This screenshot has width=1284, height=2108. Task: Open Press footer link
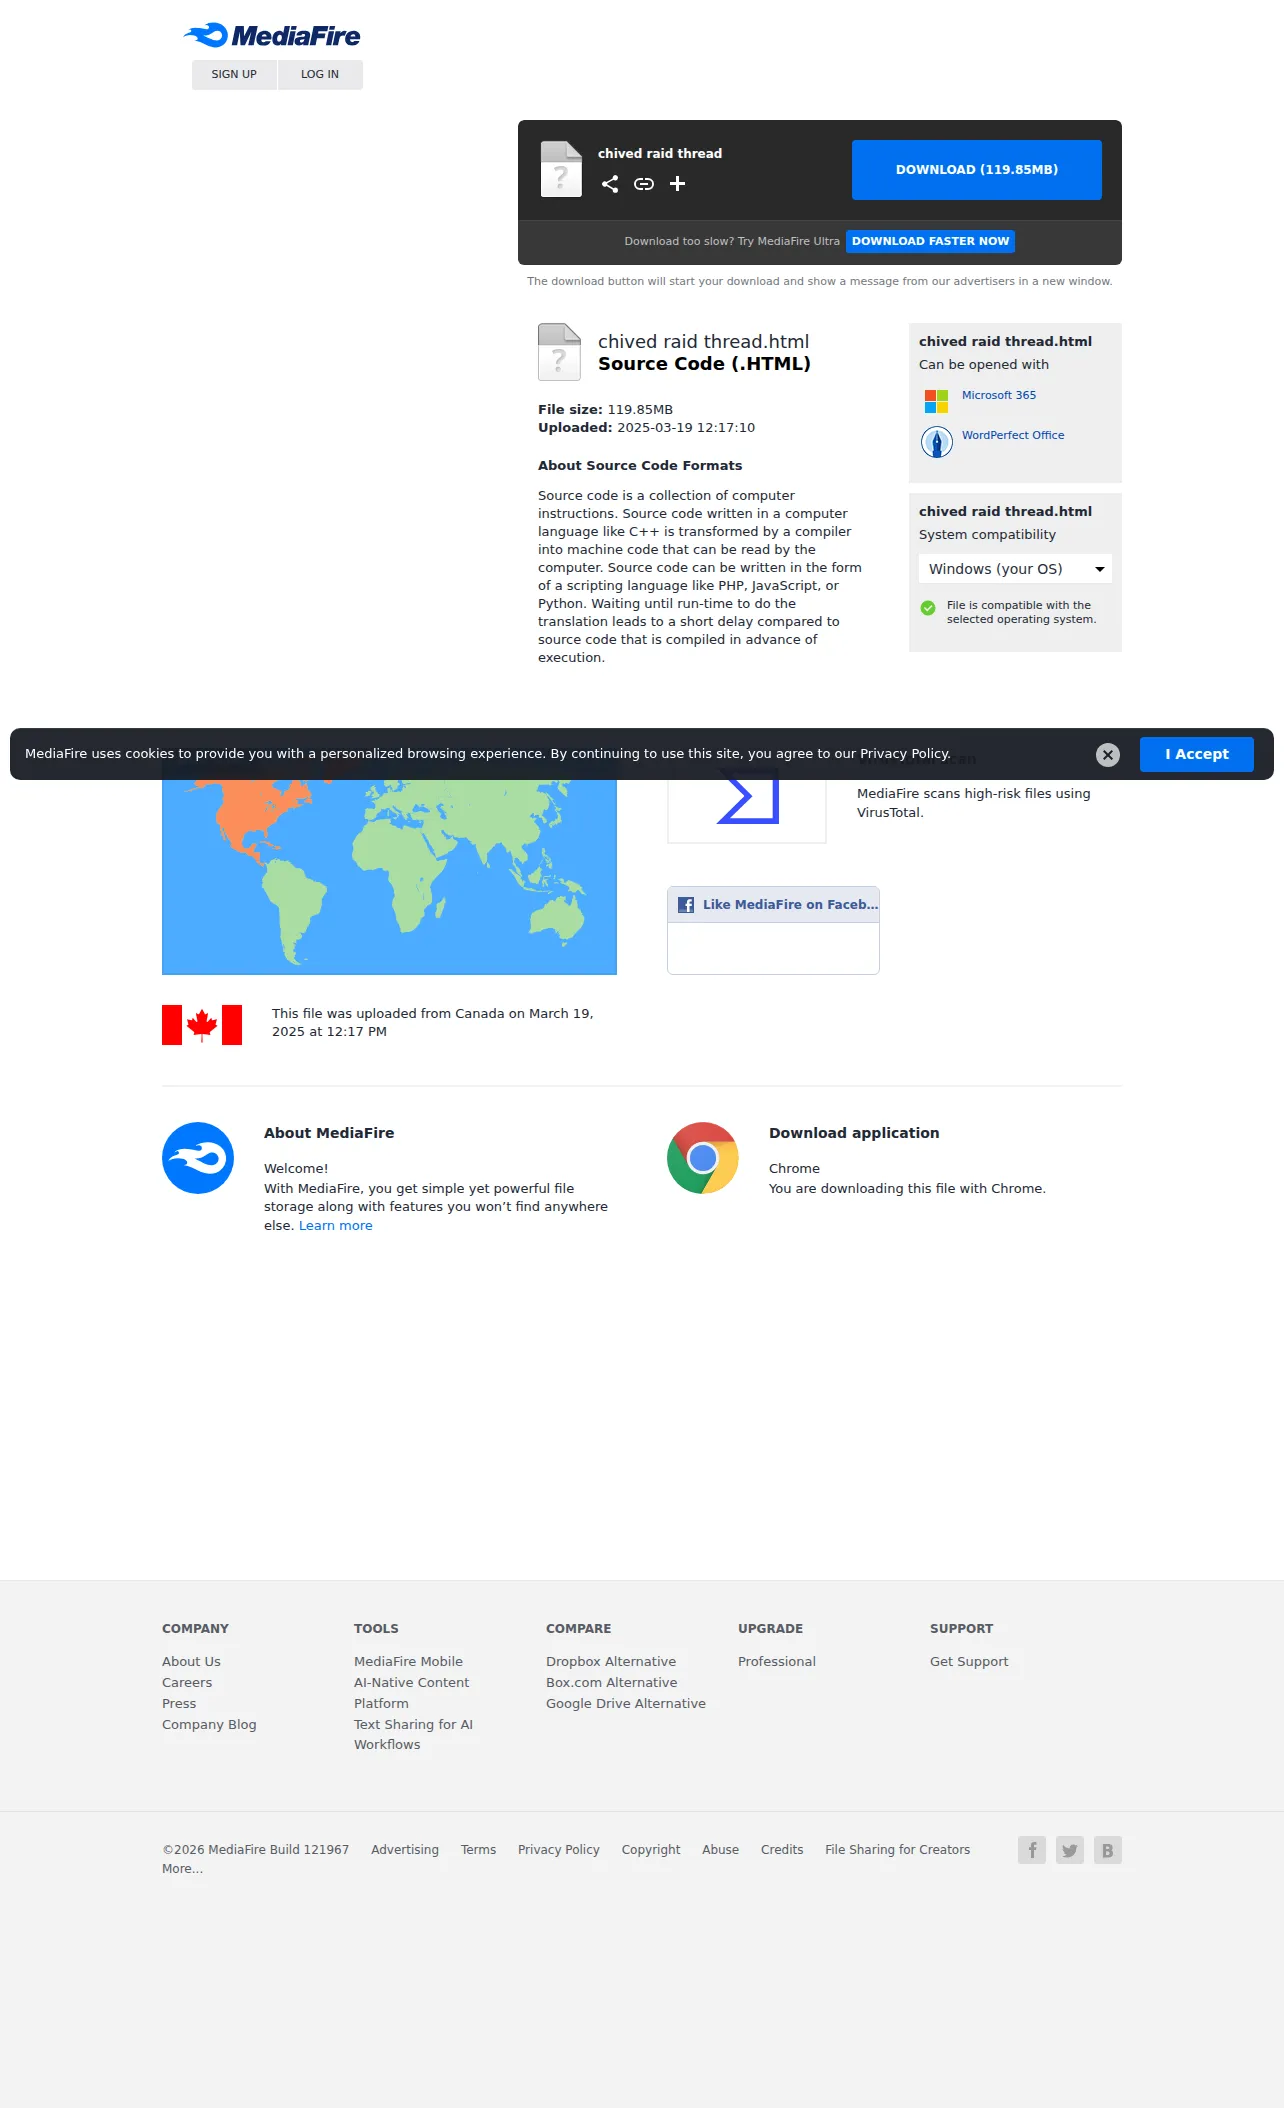(x=179, y=1704)
